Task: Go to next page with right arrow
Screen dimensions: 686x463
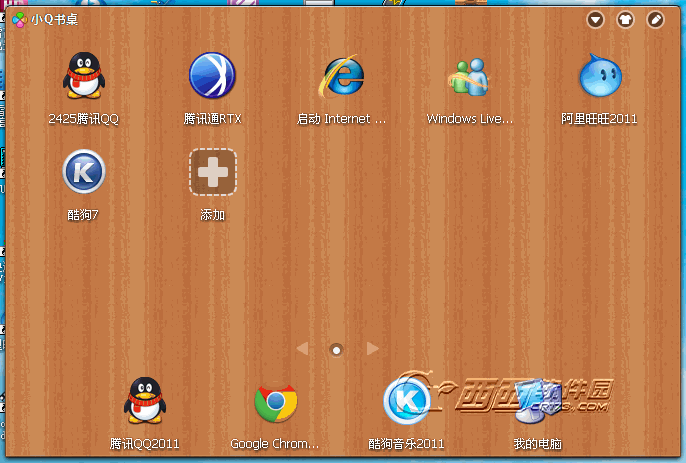Action: pyautogui.click(x=372, y=349)
